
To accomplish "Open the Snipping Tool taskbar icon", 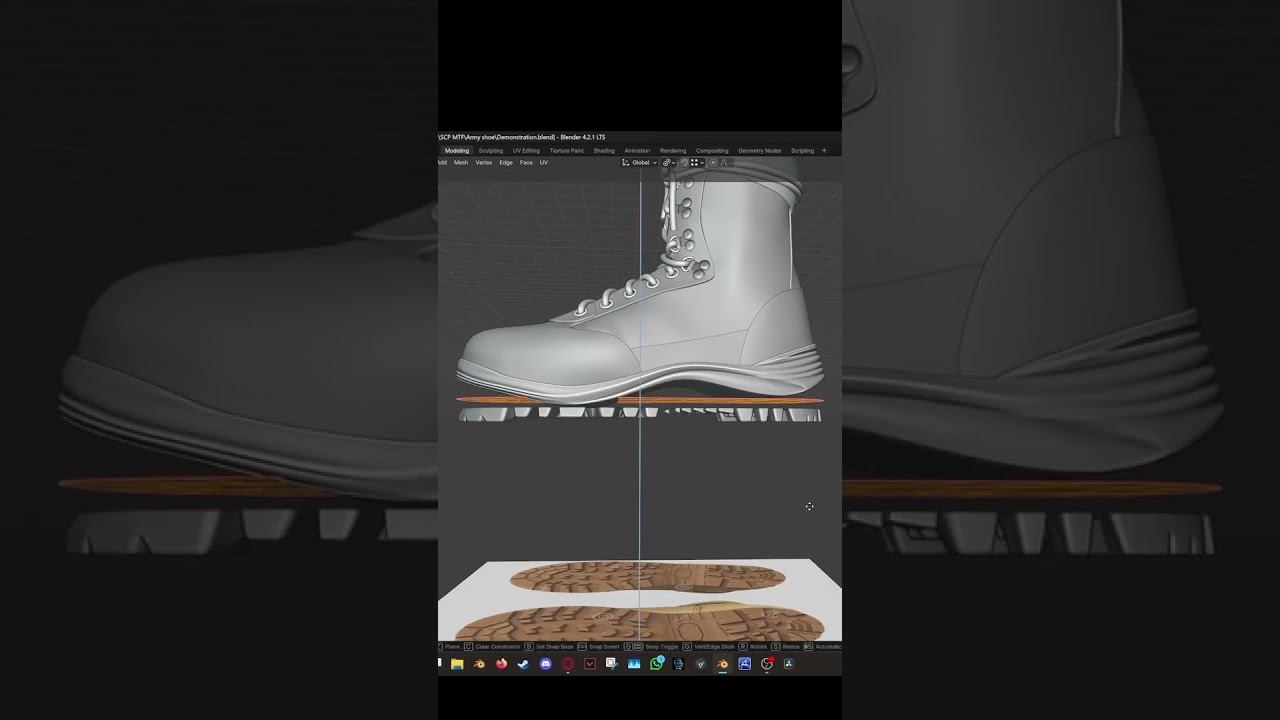I will (612, 664).
